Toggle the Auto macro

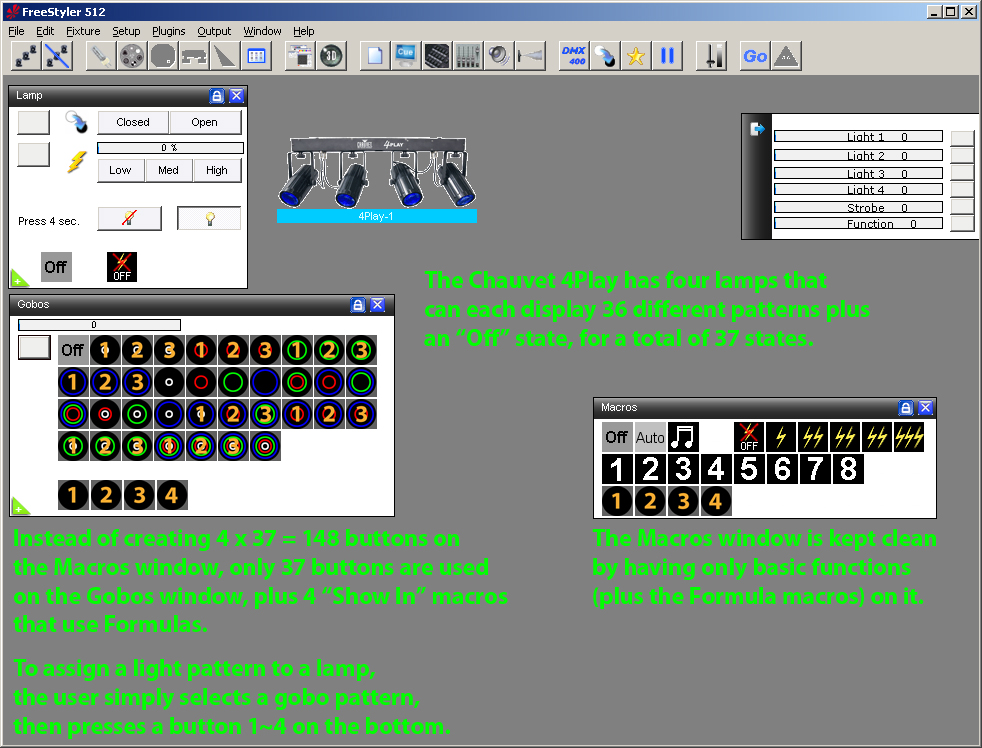pos(650,437)
